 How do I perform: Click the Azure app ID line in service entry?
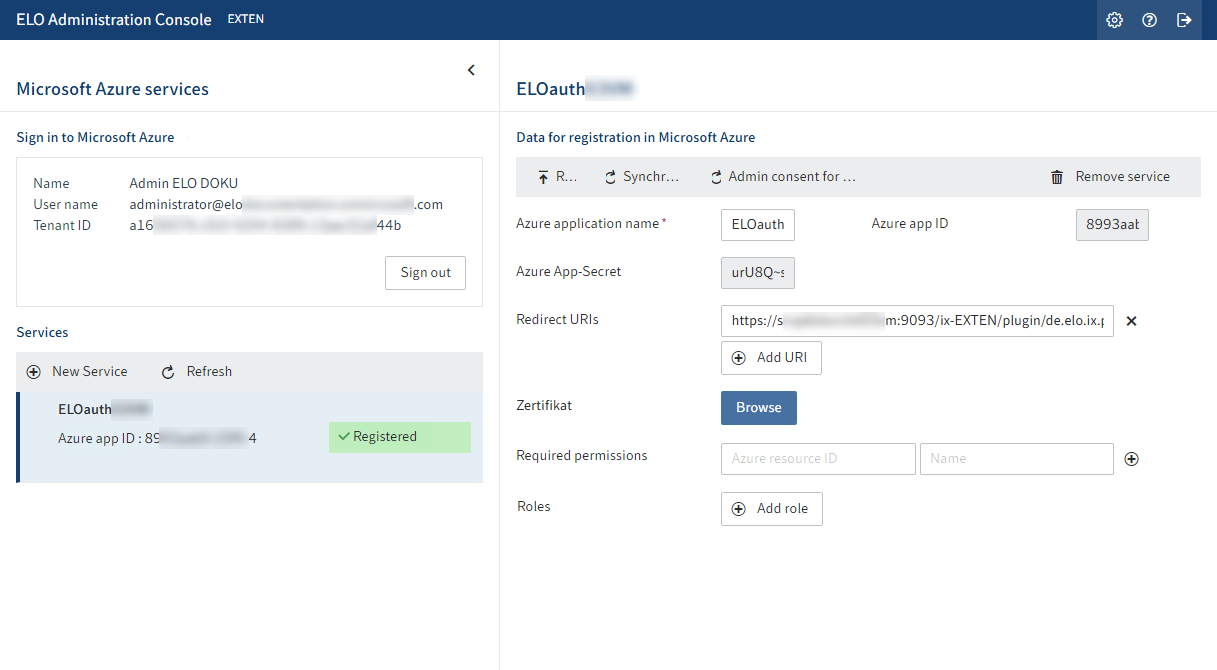point(157,438)
